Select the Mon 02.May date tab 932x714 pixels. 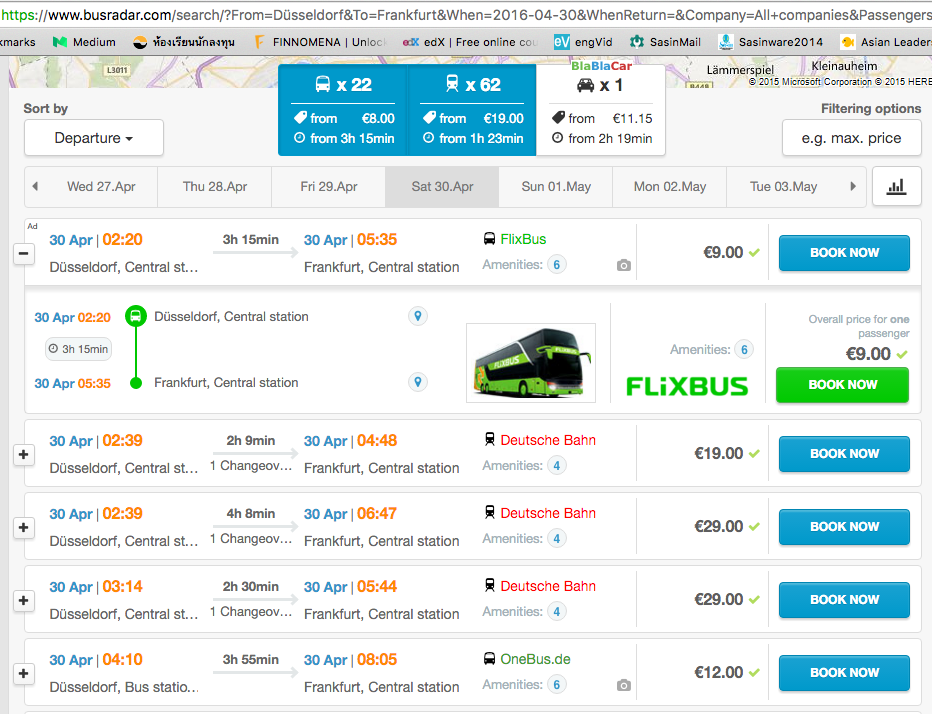670,187
